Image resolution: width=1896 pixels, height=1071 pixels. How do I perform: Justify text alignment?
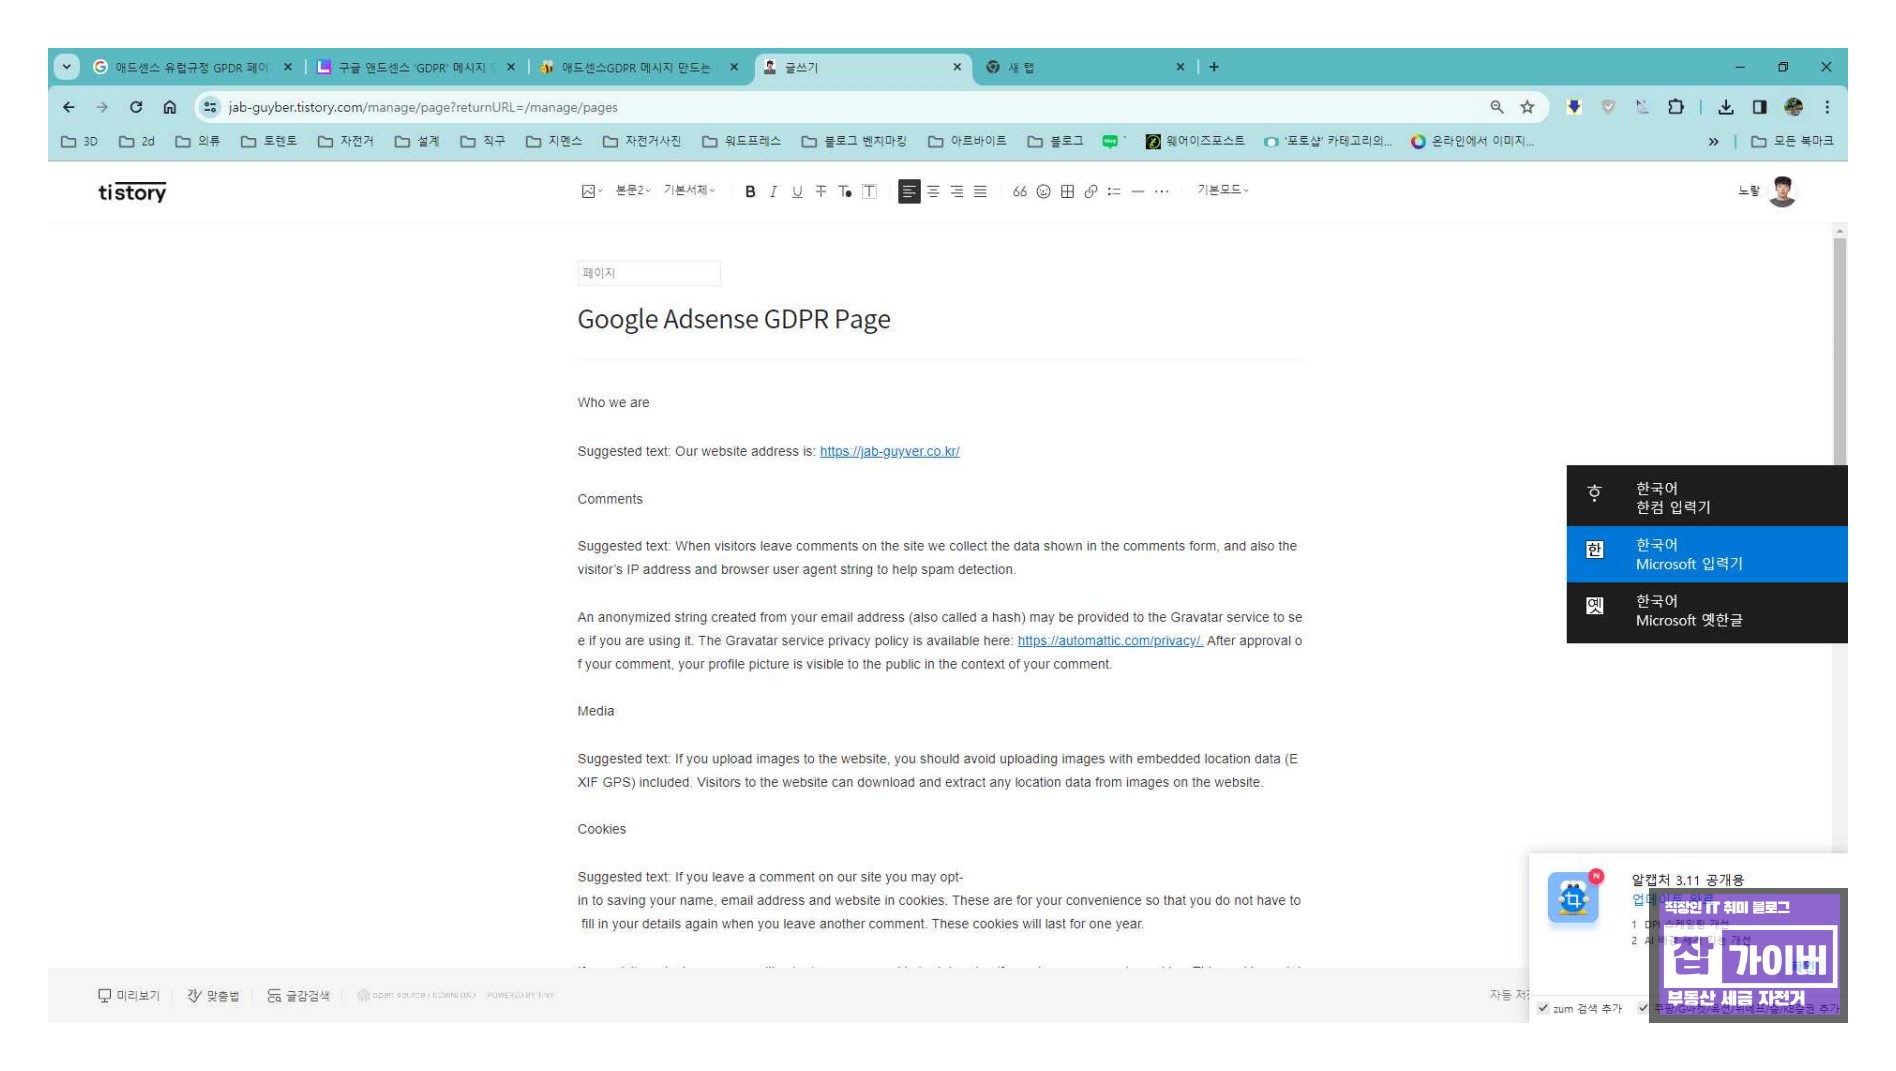click(x=980, y=191)
